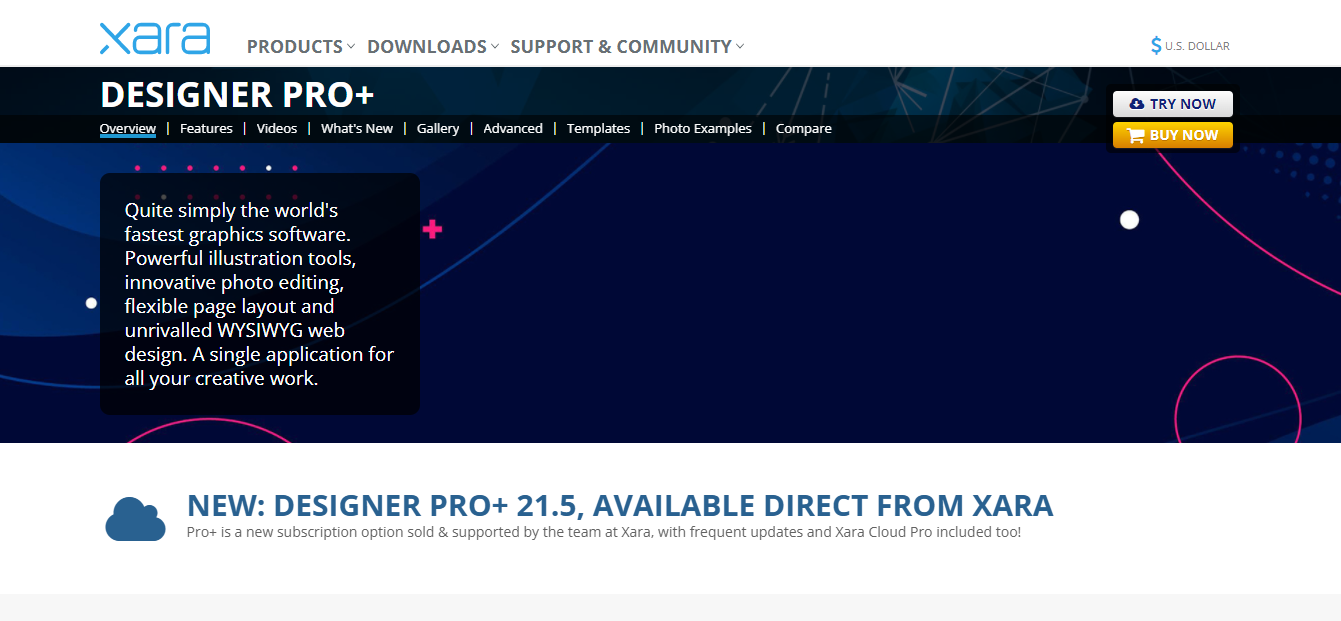Click the Pro+ subscription description text
Screen dimensions: 1341x621
pyautogui.click(x=604, y=532)
